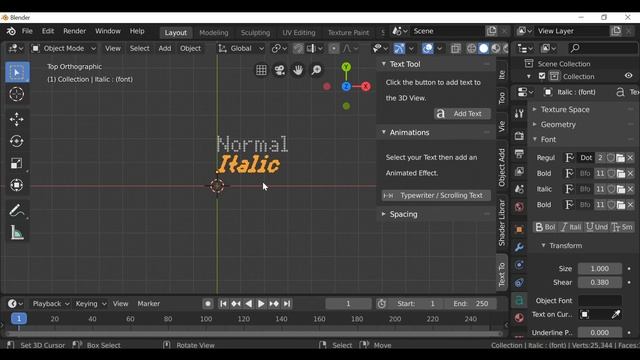Open the Render properties tab icon
The width and height of the screenshot is (640, 360).
[519, 136]
